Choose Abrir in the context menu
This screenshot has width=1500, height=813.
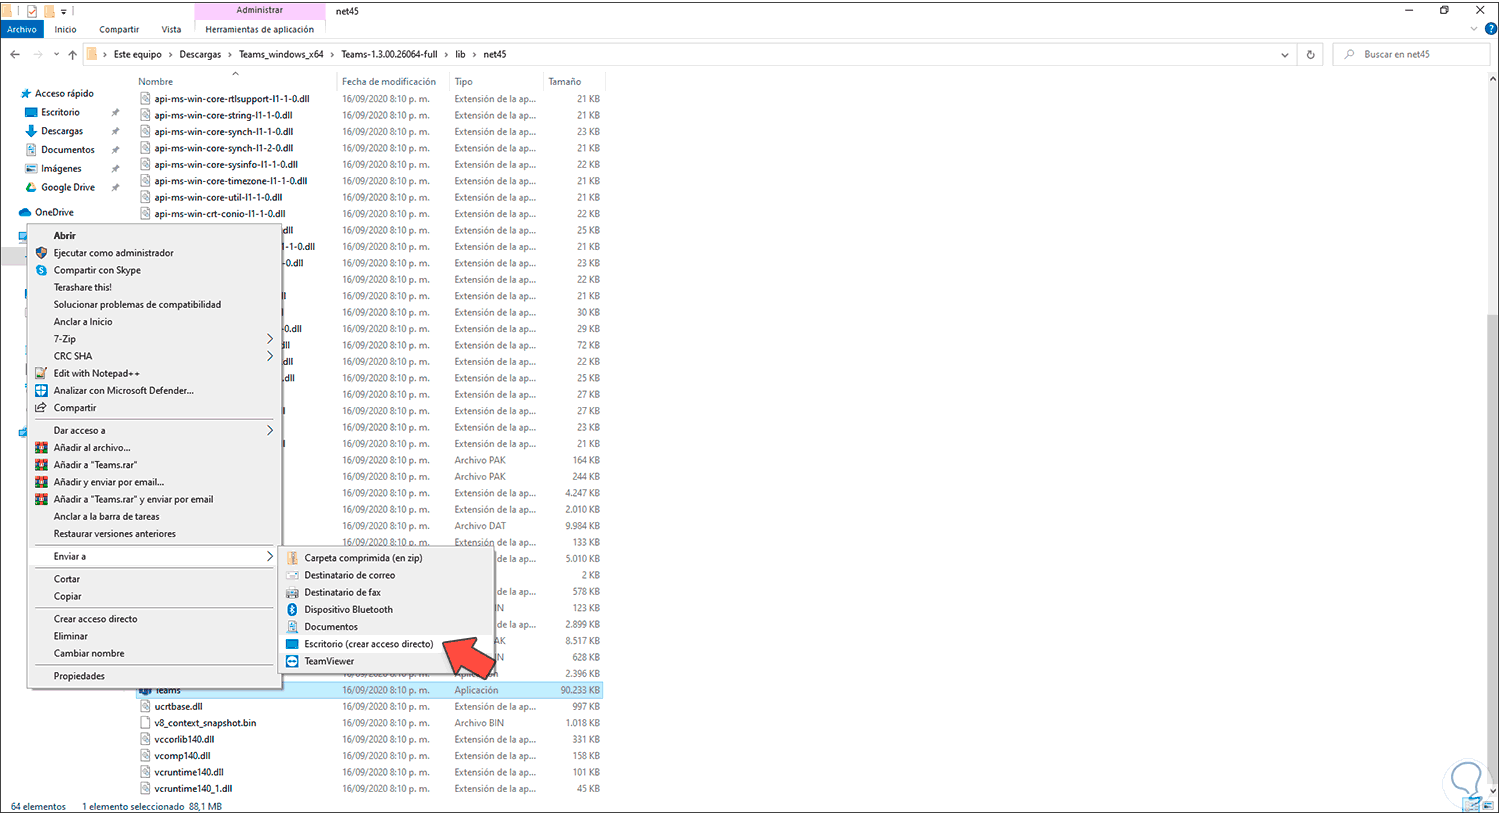[65, 236]
